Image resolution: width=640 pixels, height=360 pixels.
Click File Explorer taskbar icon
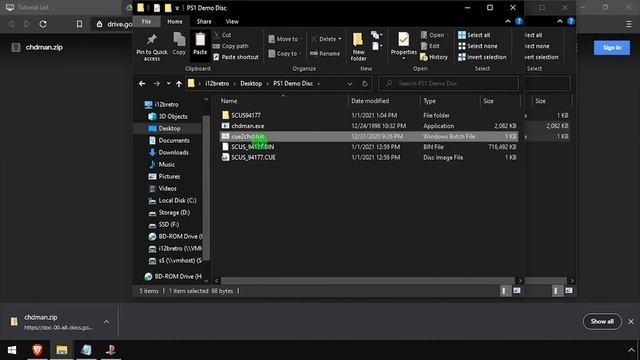coord(62,350)
